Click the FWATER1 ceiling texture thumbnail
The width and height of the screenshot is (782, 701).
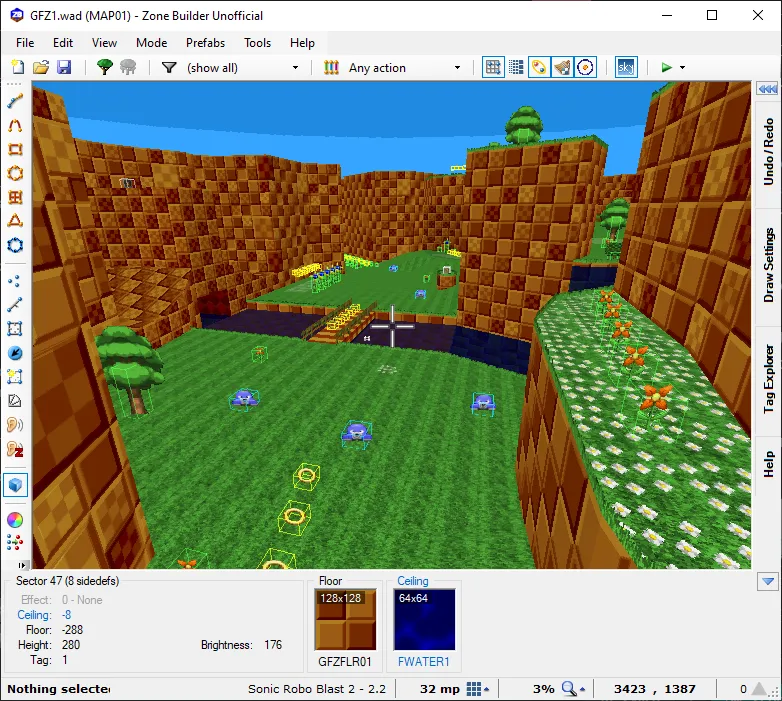[x=424, y=620]
